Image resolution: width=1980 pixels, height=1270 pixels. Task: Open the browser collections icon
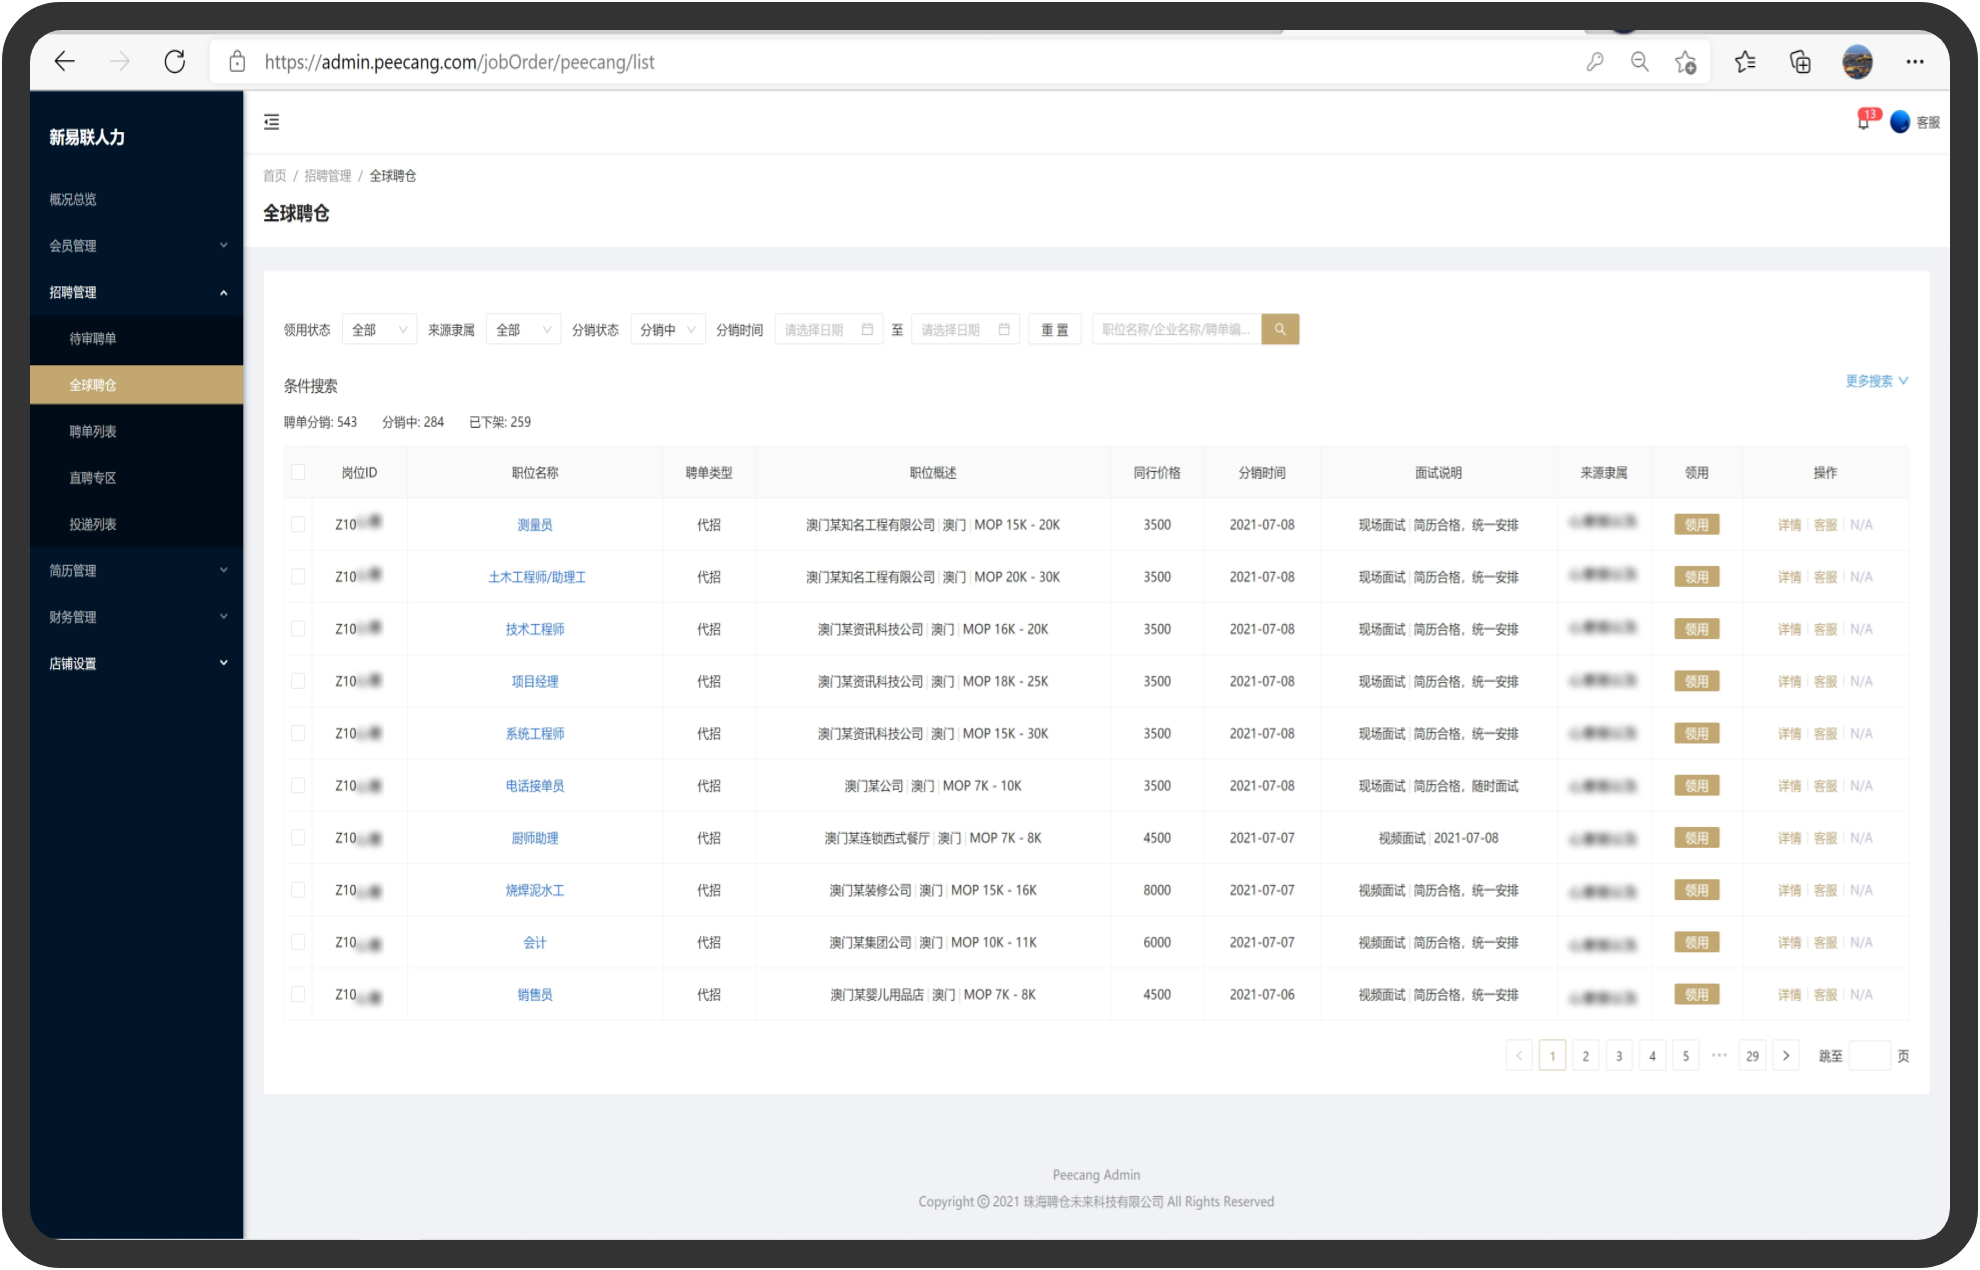[x=1800, y=62]
